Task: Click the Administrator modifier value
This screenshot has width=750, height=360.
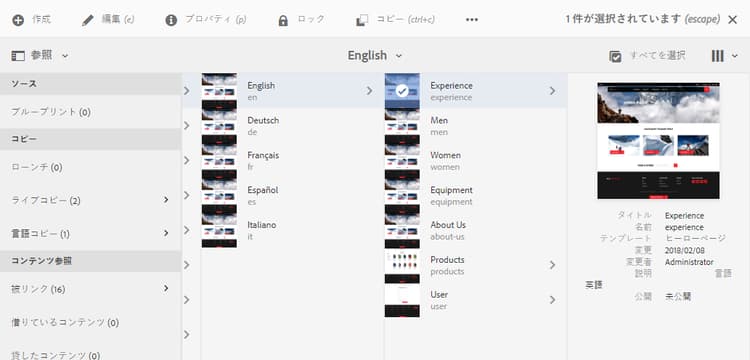Action: pos(689,262)
